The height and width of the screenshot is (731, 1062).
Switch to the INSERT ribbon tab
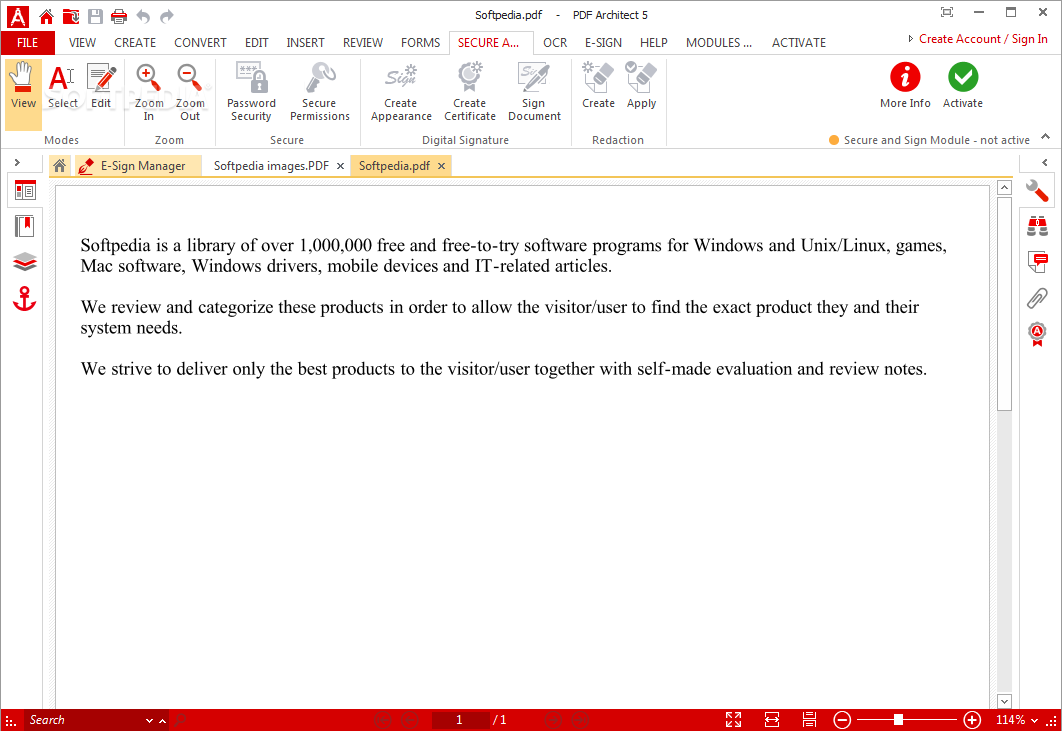305,43
